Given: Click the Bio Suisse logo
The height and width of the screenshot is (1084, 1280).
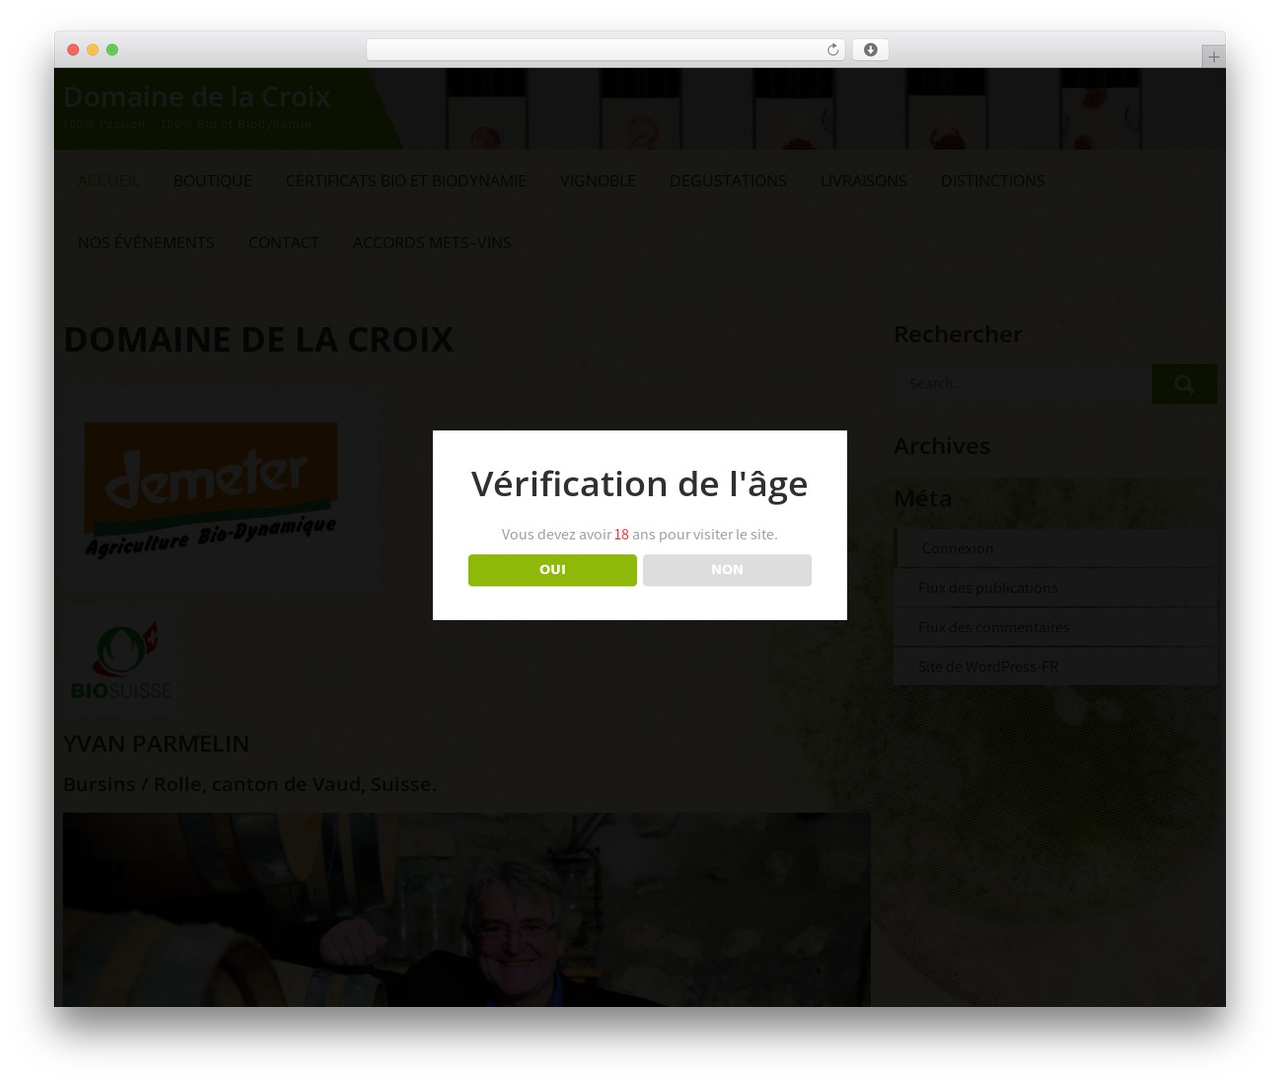Looking at the screenshot, I should point(121,661).
